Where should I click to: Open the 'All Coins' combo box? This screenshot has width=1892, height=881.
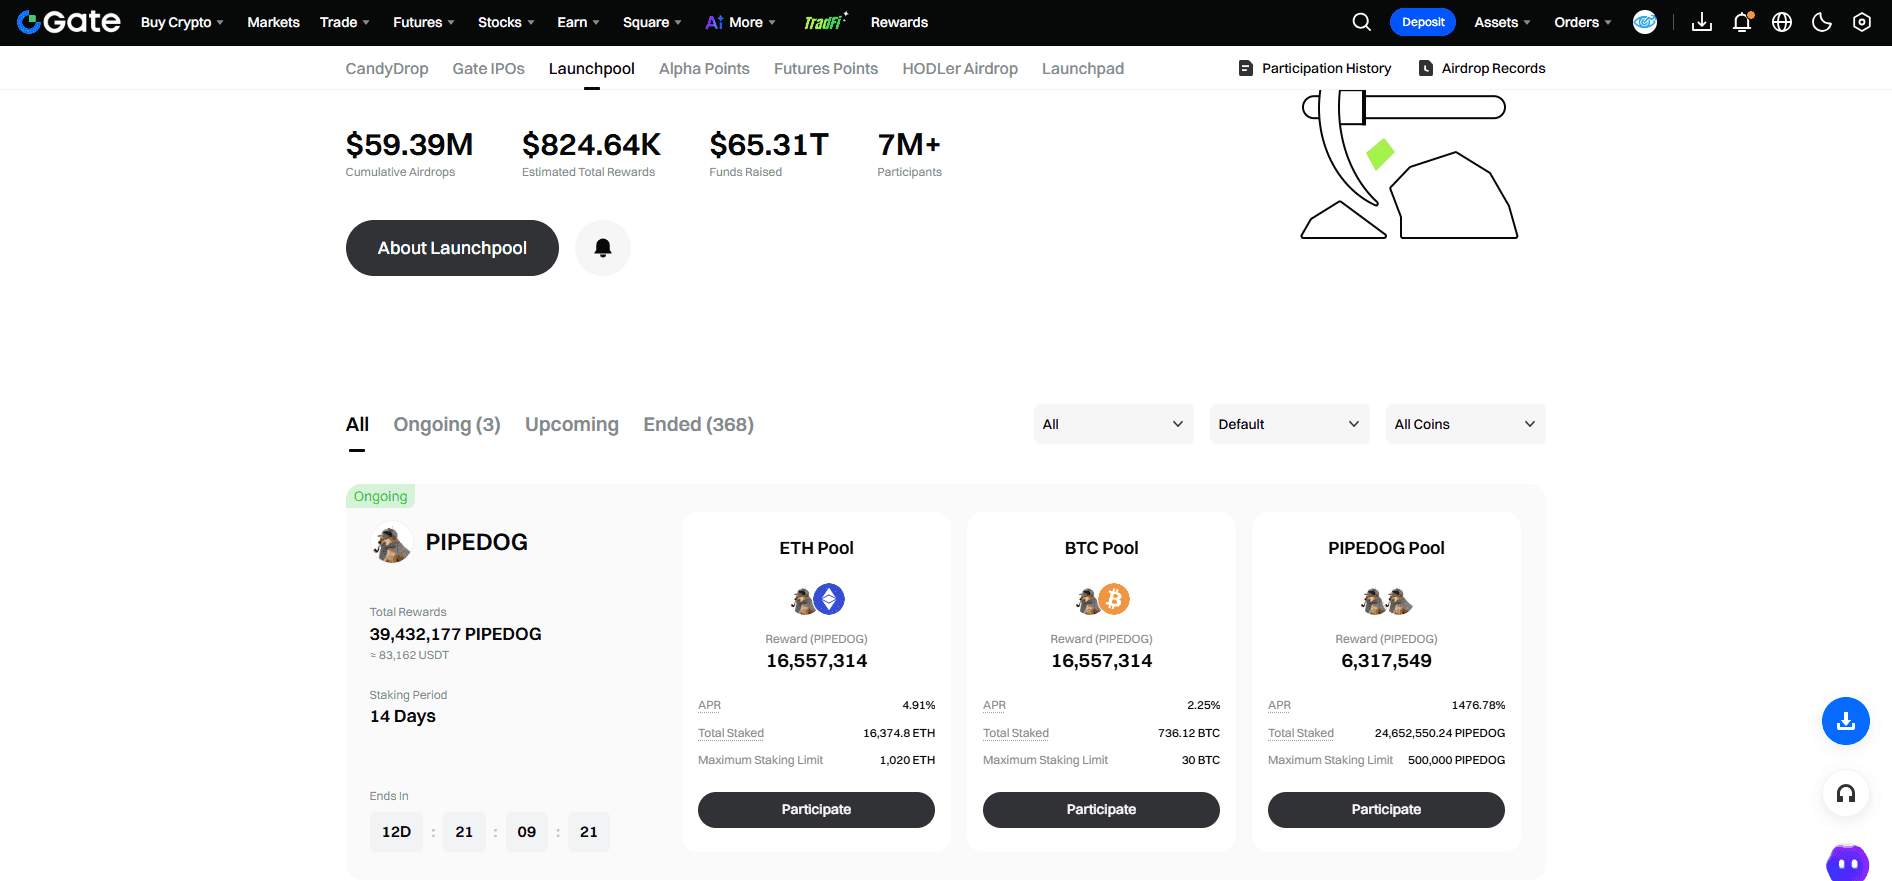[x=1465, y=424]
